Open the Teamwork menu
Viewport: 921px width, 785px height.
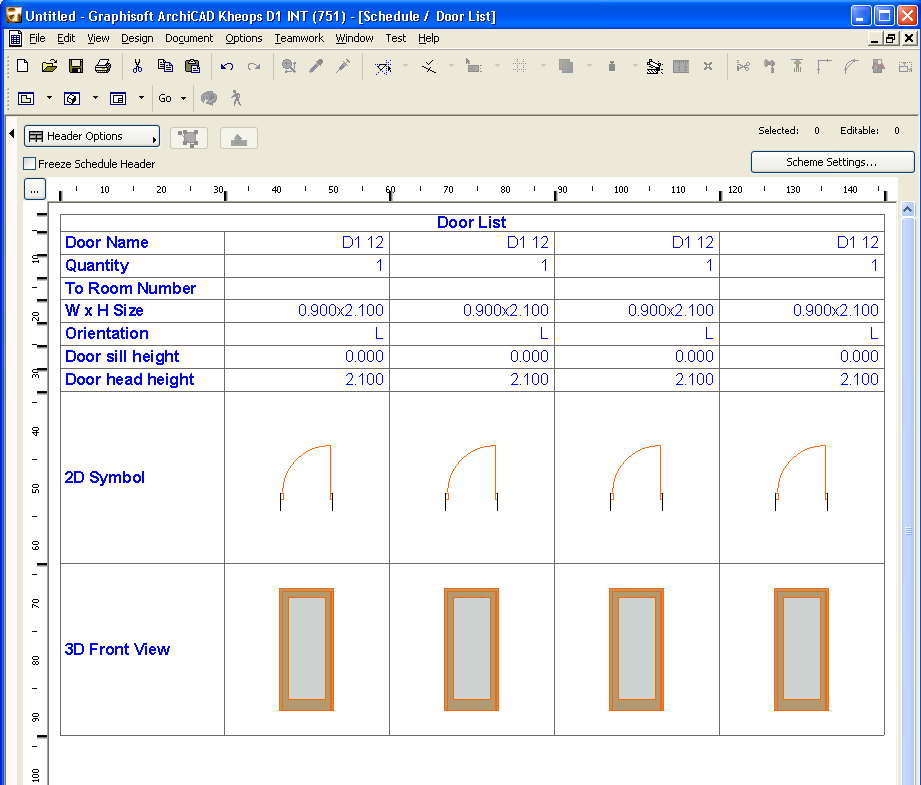[x=299, y=38]
